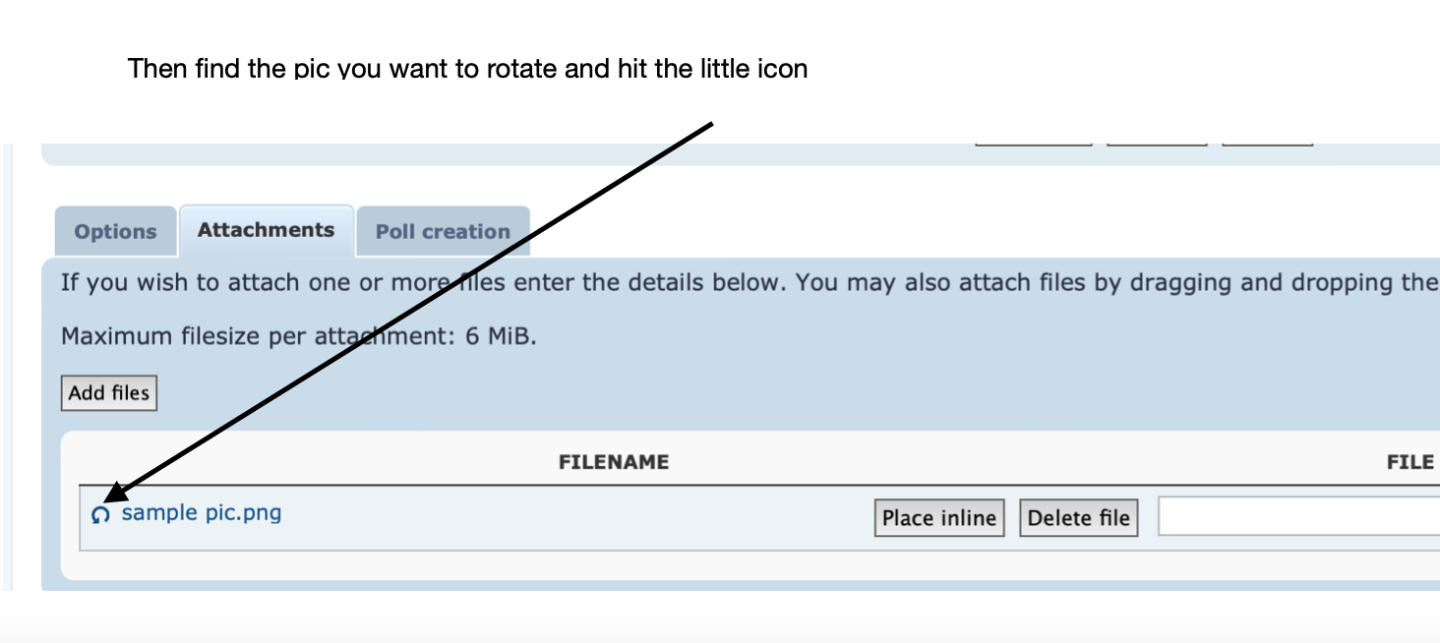
Task: Open the Poll creation tab
Action: pyautogui.click(x=443, y=231)
